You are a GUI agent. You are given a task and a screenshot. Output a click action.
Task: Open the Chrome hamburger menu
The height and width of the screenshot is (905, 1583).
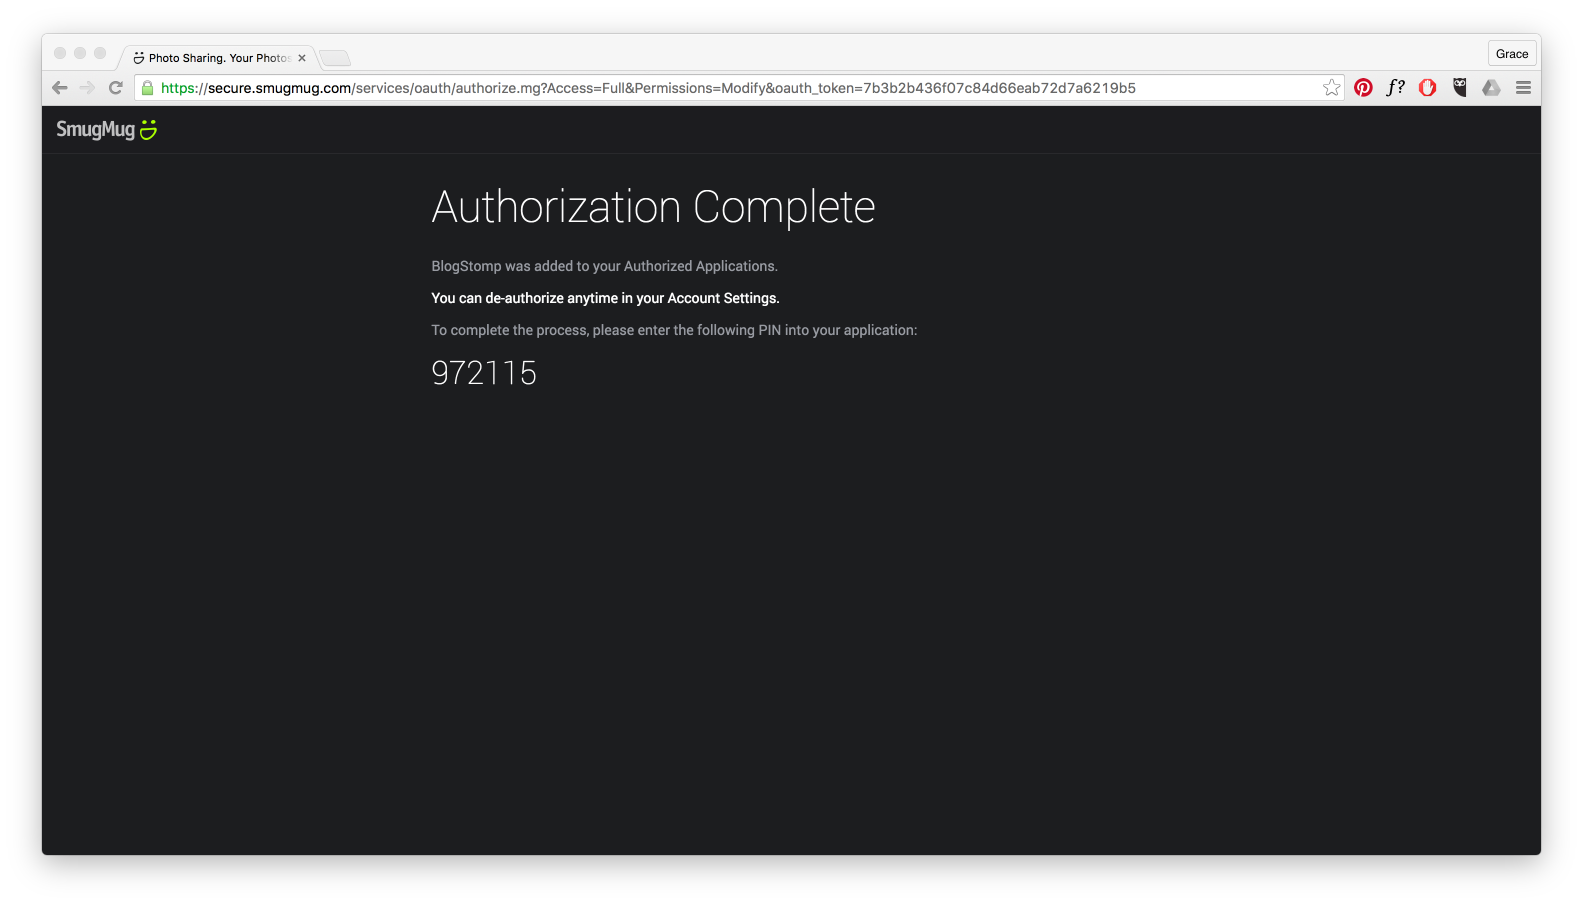(x=1523, y=88)
